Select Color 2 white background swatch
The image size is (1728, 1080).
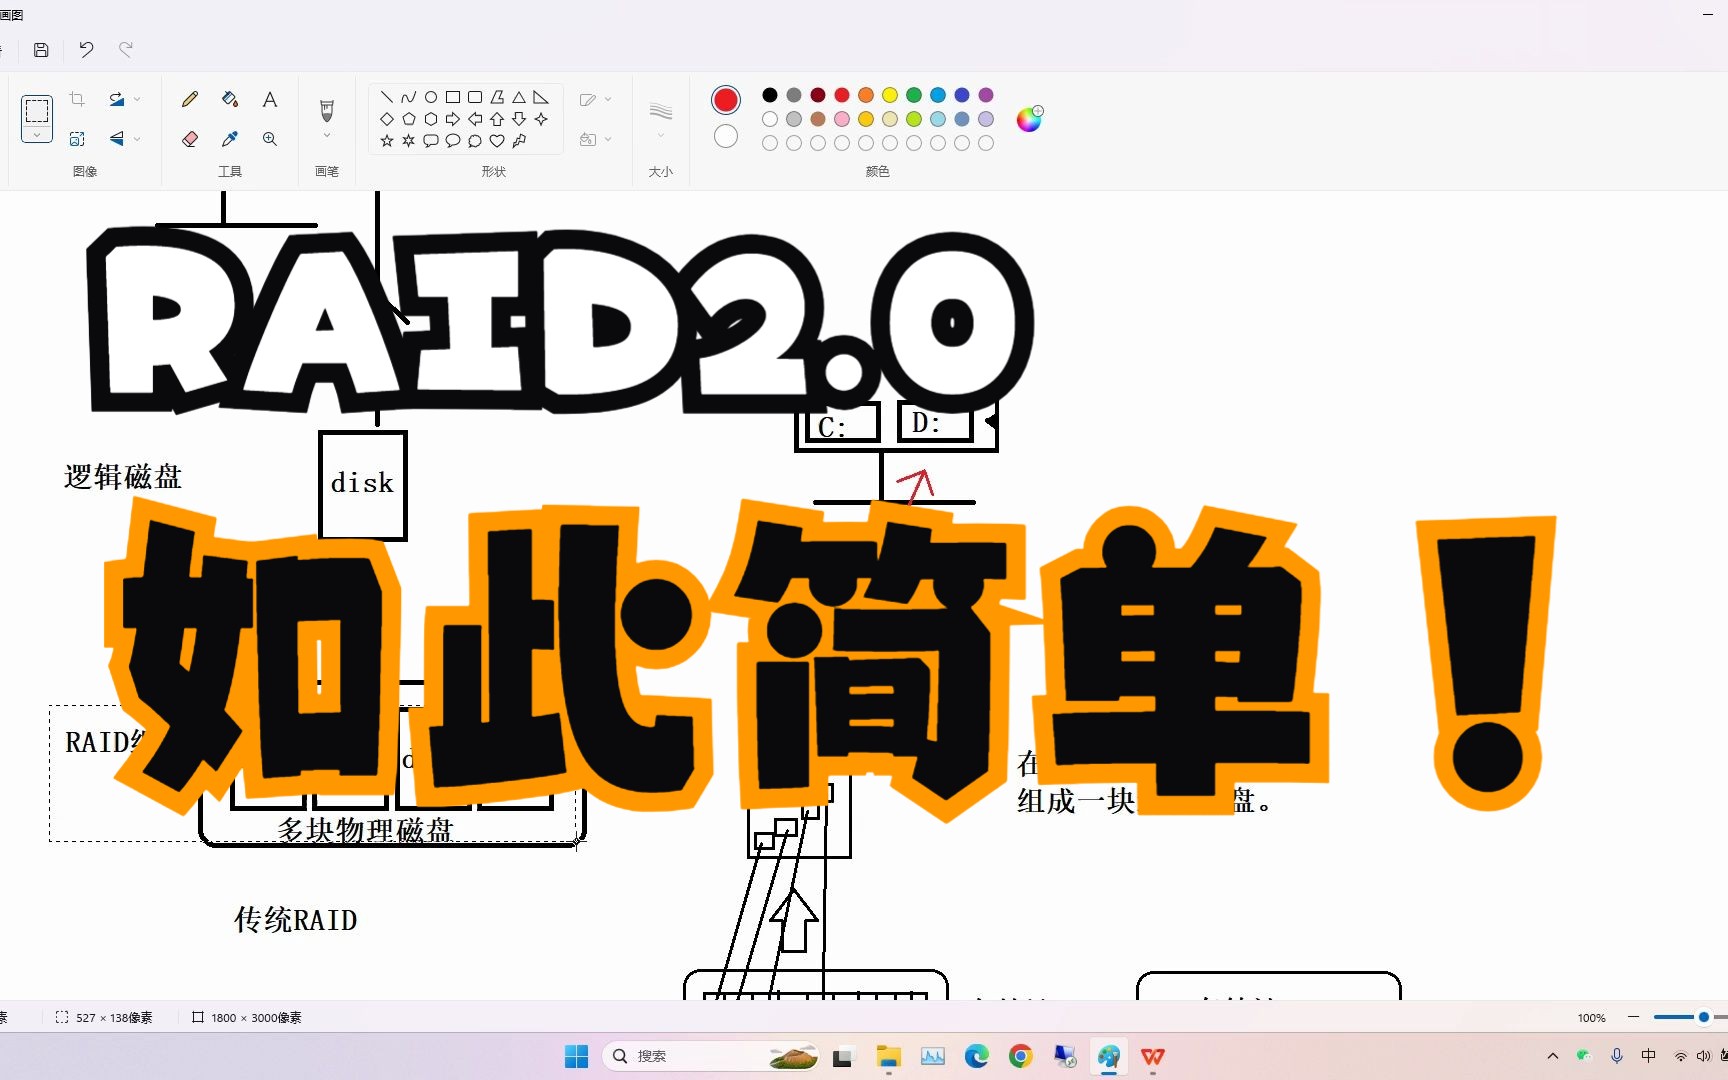726,136
